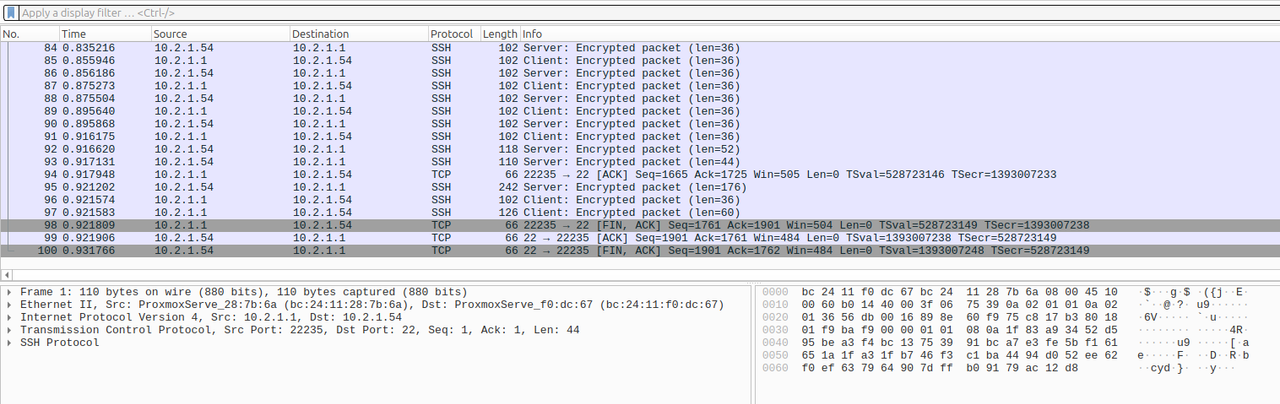This screenshot has width=1280, height=404.
Task: Sort by the Protocol column header
Action: coord(453,34)
